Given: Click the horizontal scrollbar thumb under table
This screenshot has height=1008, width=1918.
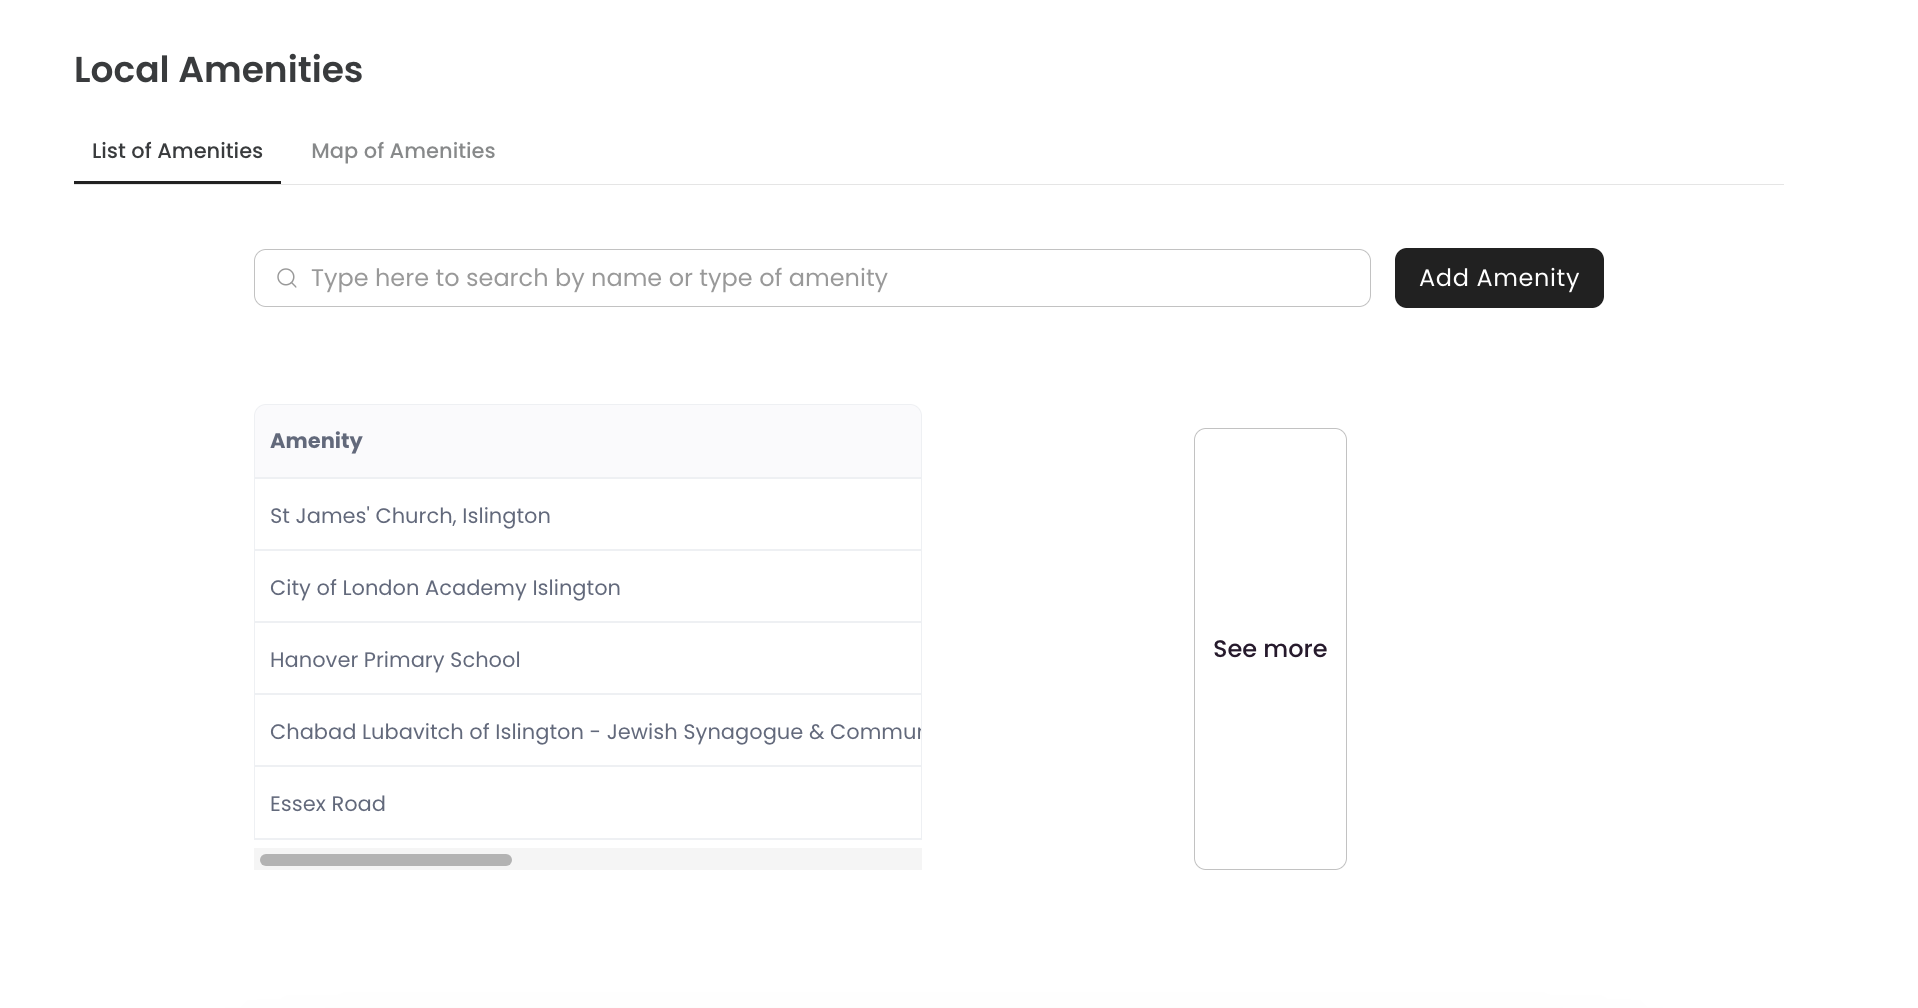Looking at the screenshot, I should 386,860.
